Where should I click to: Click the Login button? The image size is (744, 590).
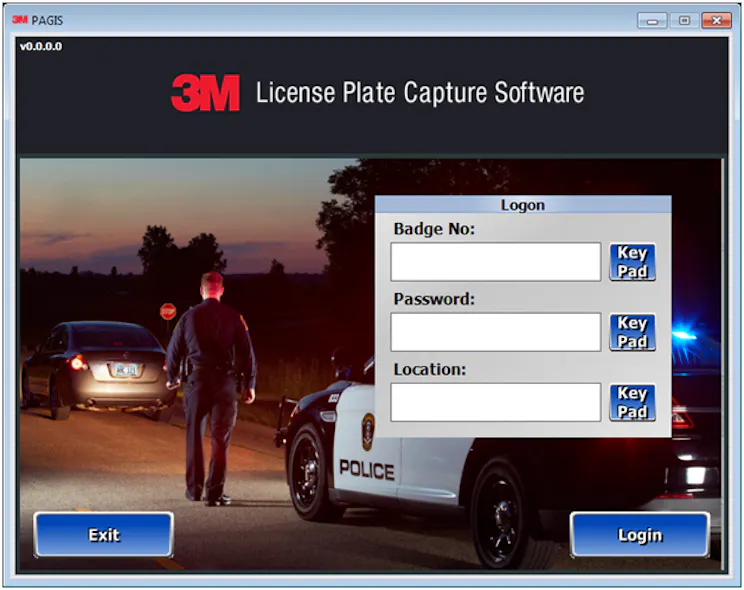point(640,535)
